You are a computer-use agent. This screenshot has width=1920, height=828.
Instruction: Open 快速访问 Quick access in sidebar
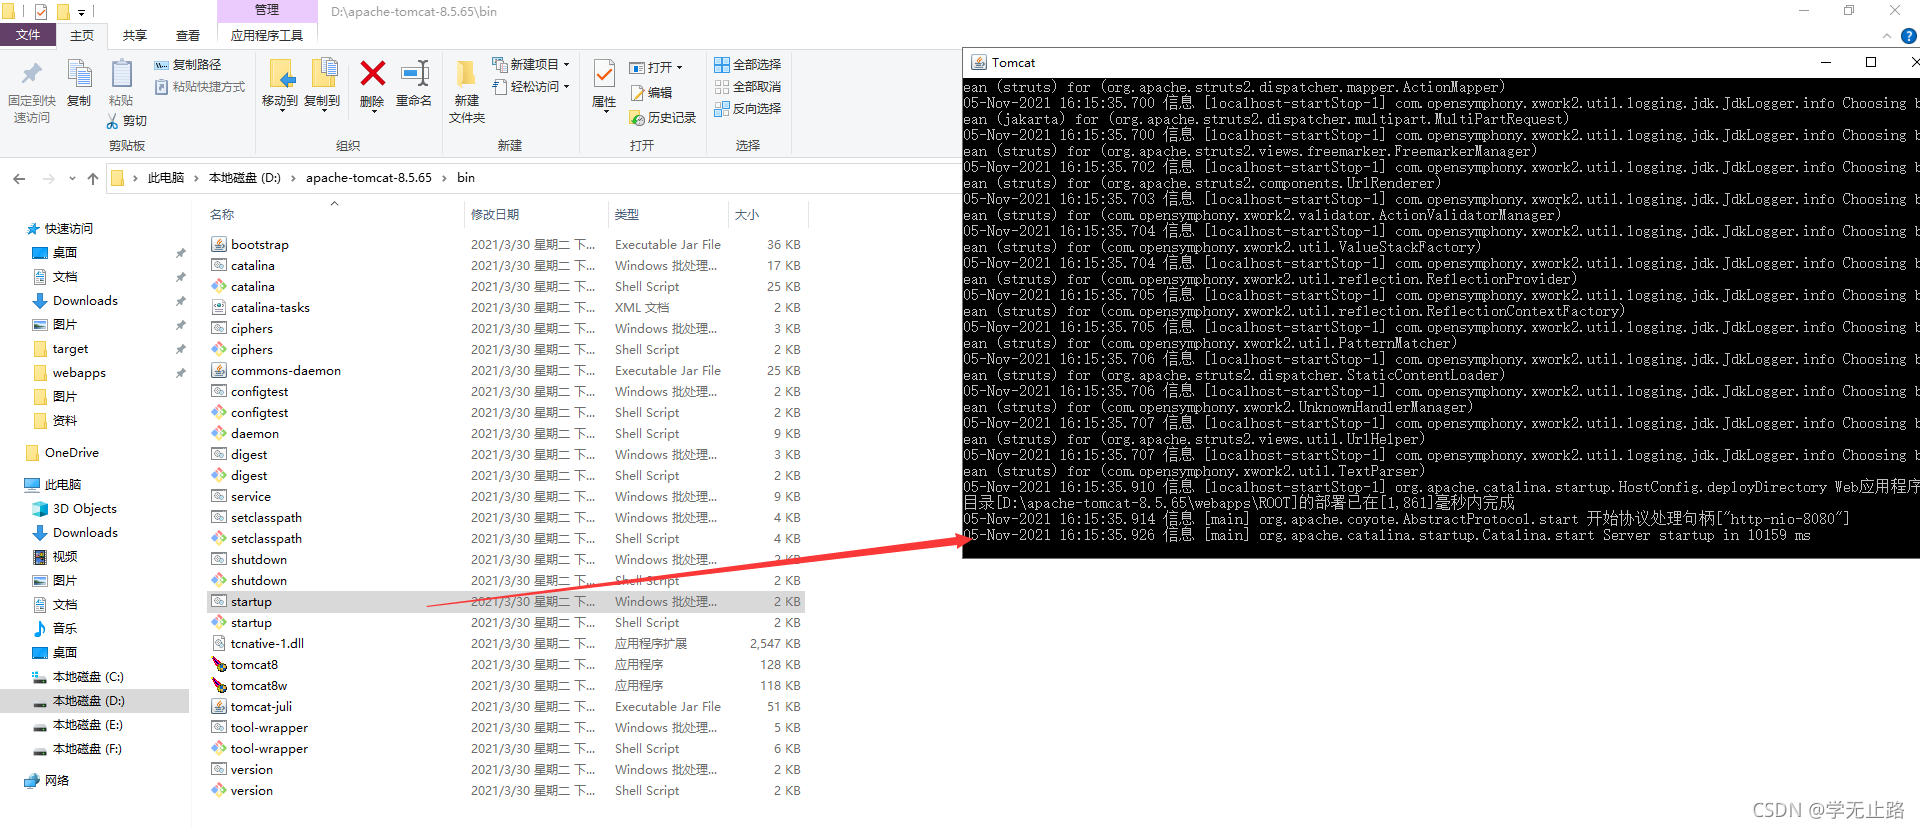pos(60,229)
